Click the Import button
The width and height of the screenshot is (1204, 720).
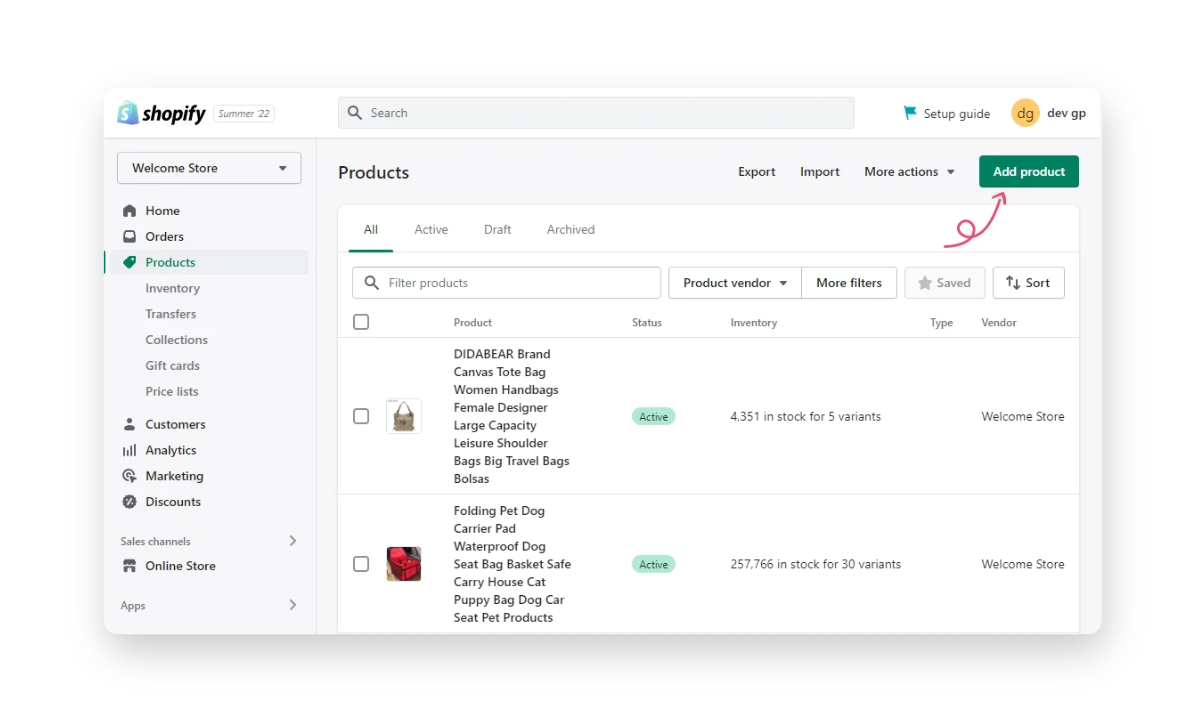(x=820, y=172)
